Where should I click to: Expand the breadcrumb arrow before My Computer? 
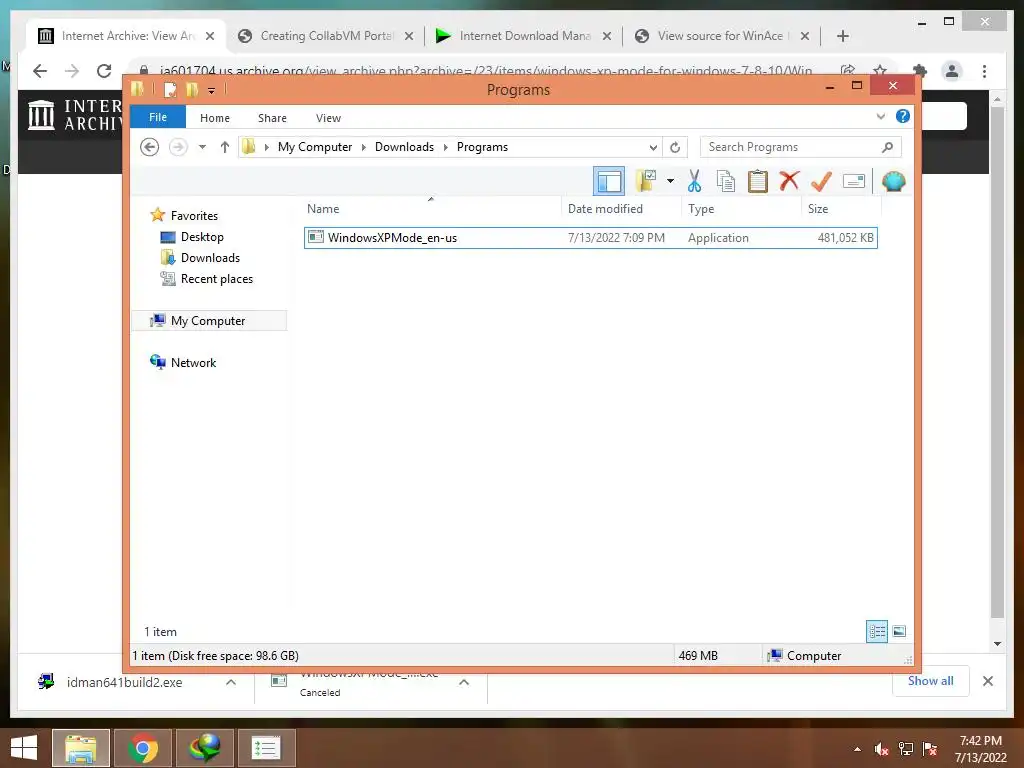266,147
